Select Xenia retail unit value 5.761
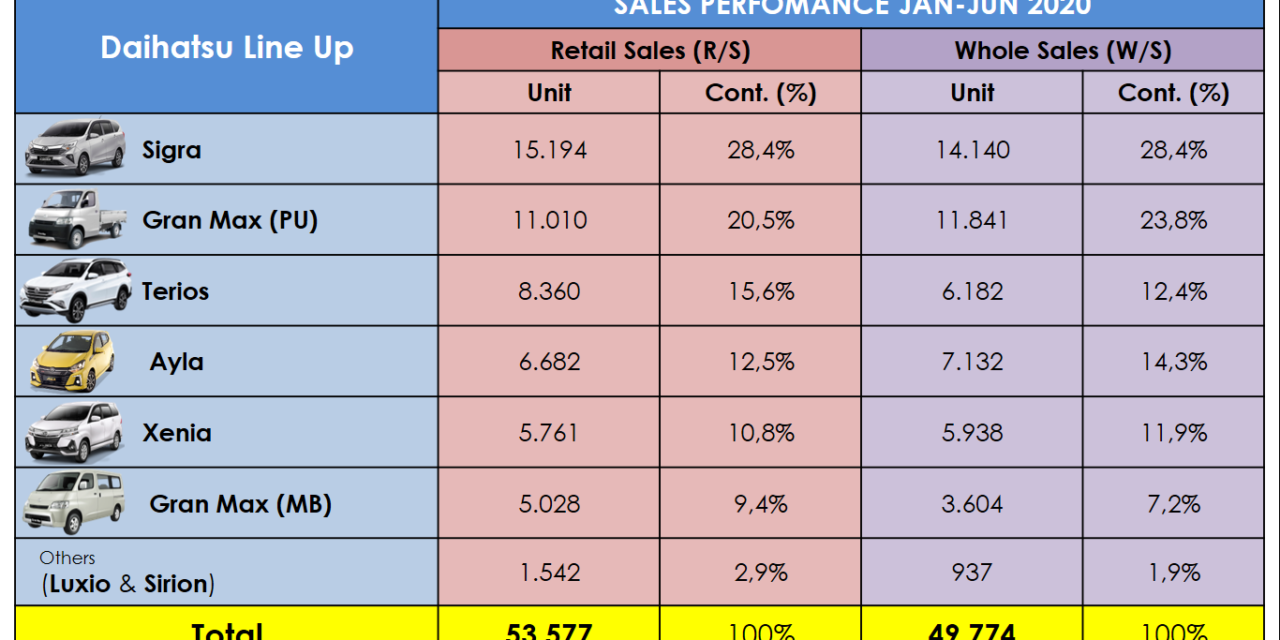This screenshot has width=1280, height=640. (x=549, y=433)
